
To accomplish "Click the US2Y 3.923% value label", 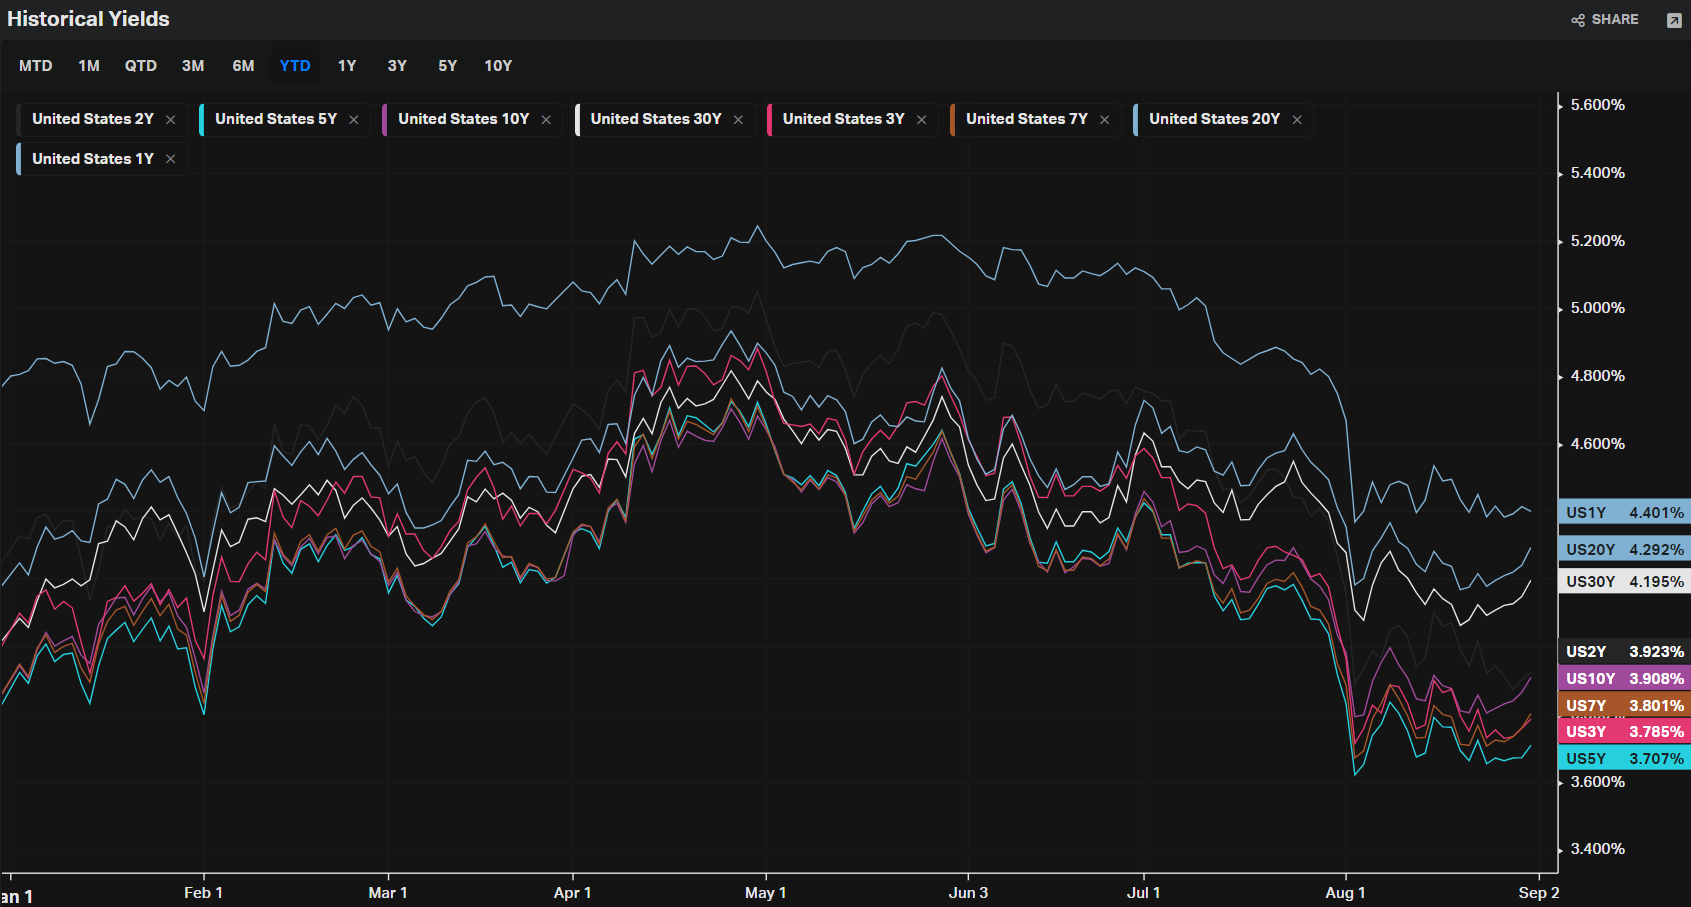I will pos(1624,651).
